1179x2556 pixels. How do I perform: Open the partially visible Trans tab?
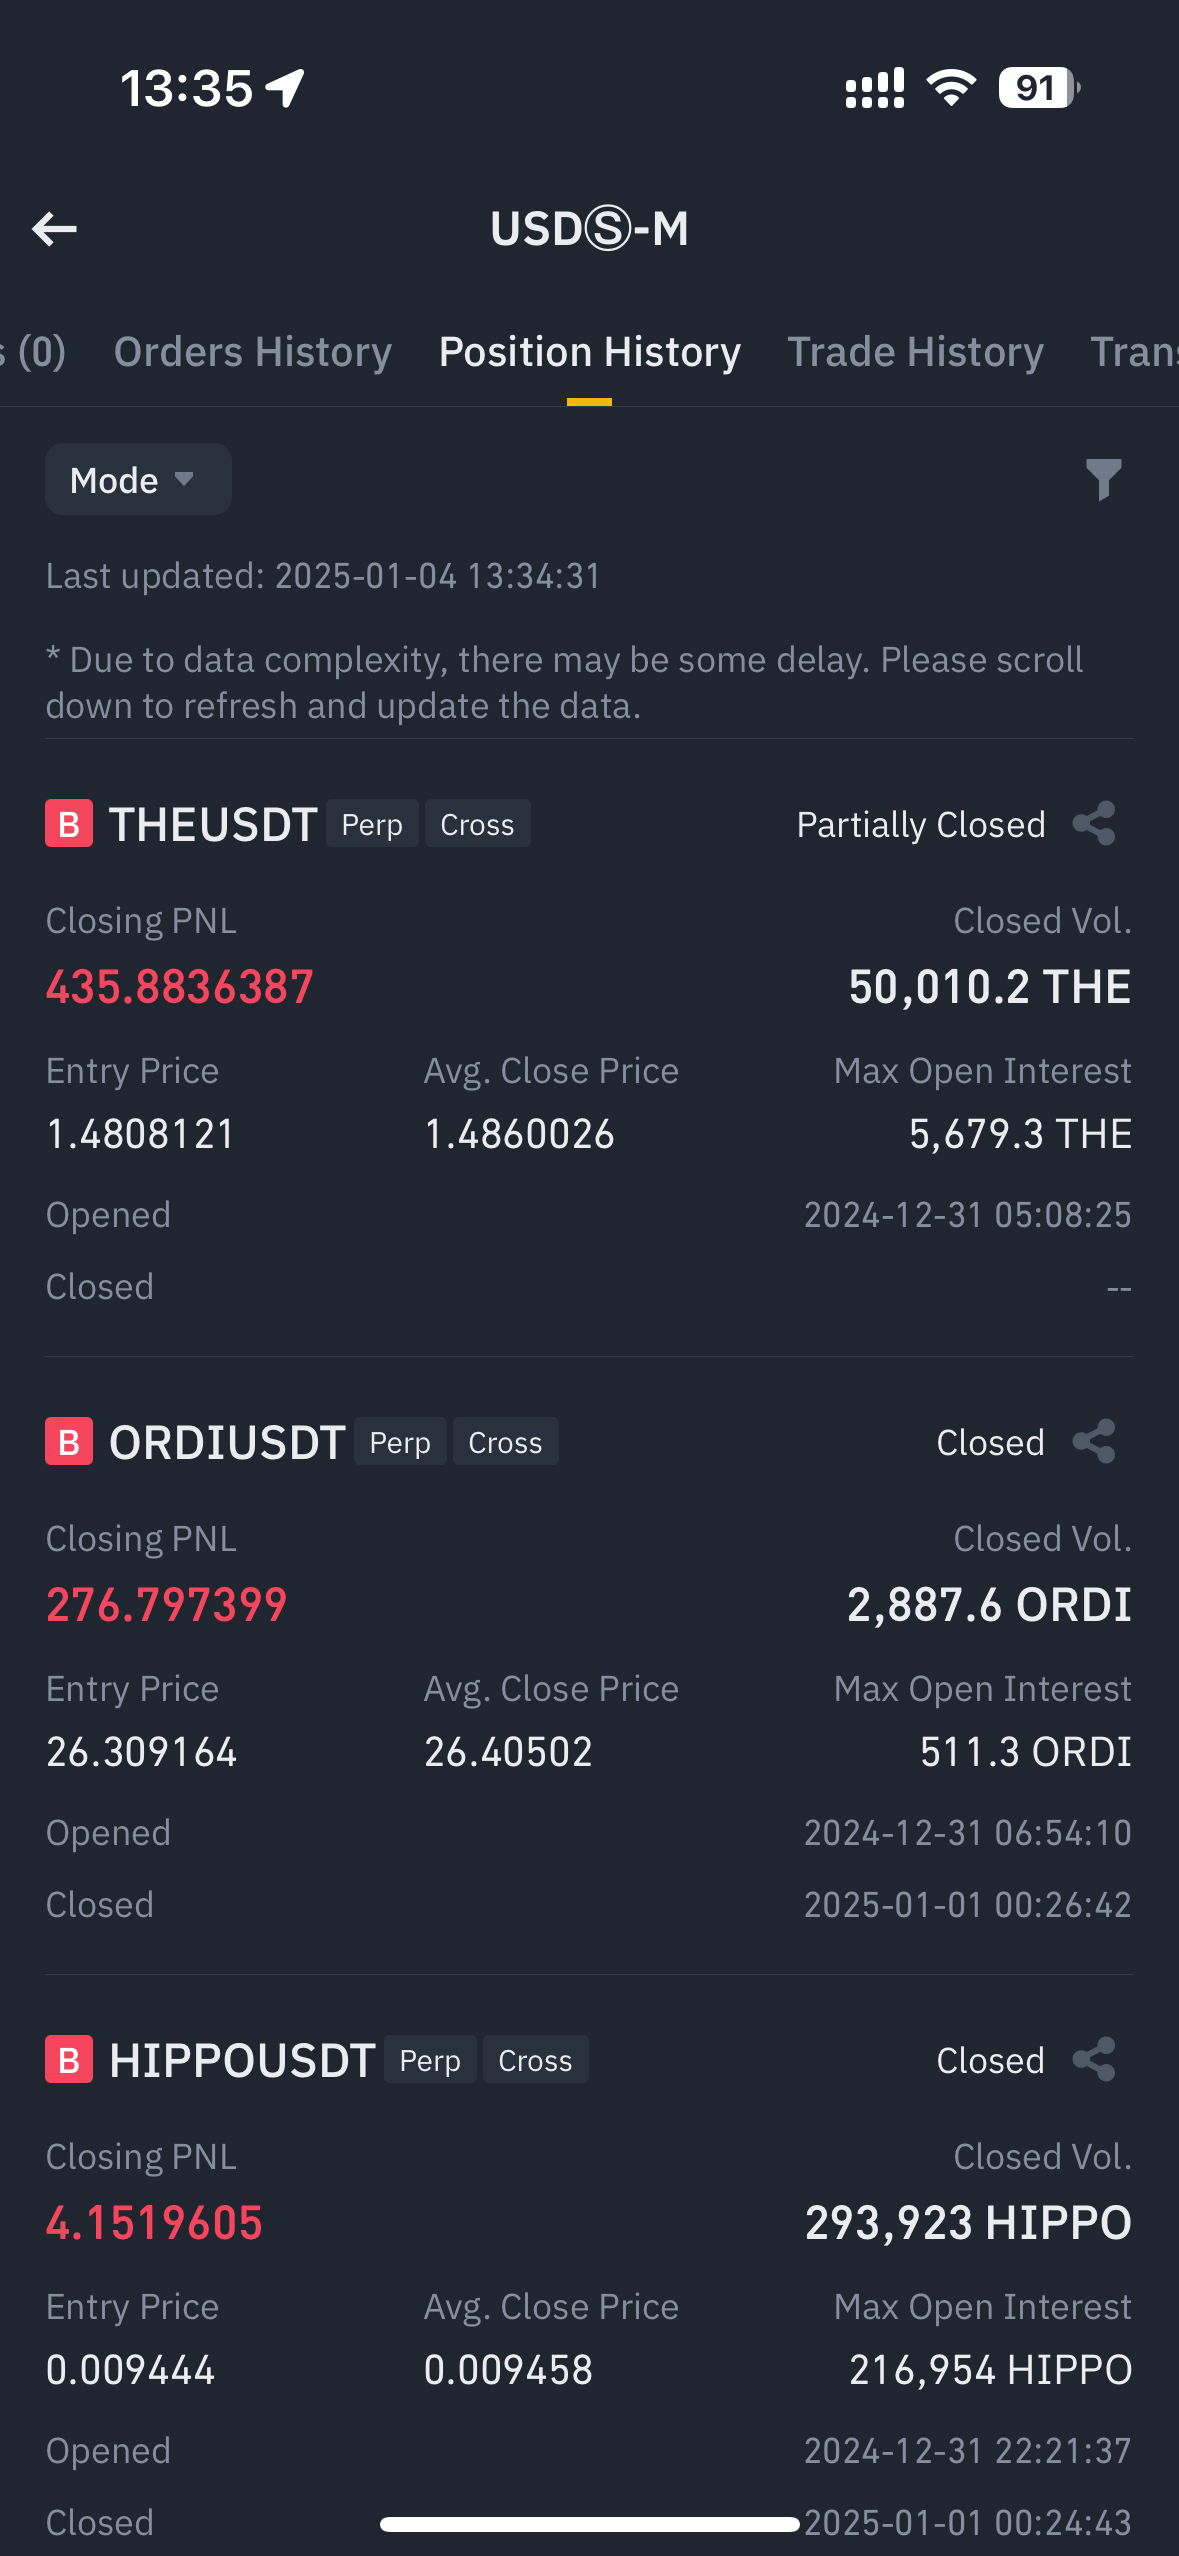(1134, 352)
